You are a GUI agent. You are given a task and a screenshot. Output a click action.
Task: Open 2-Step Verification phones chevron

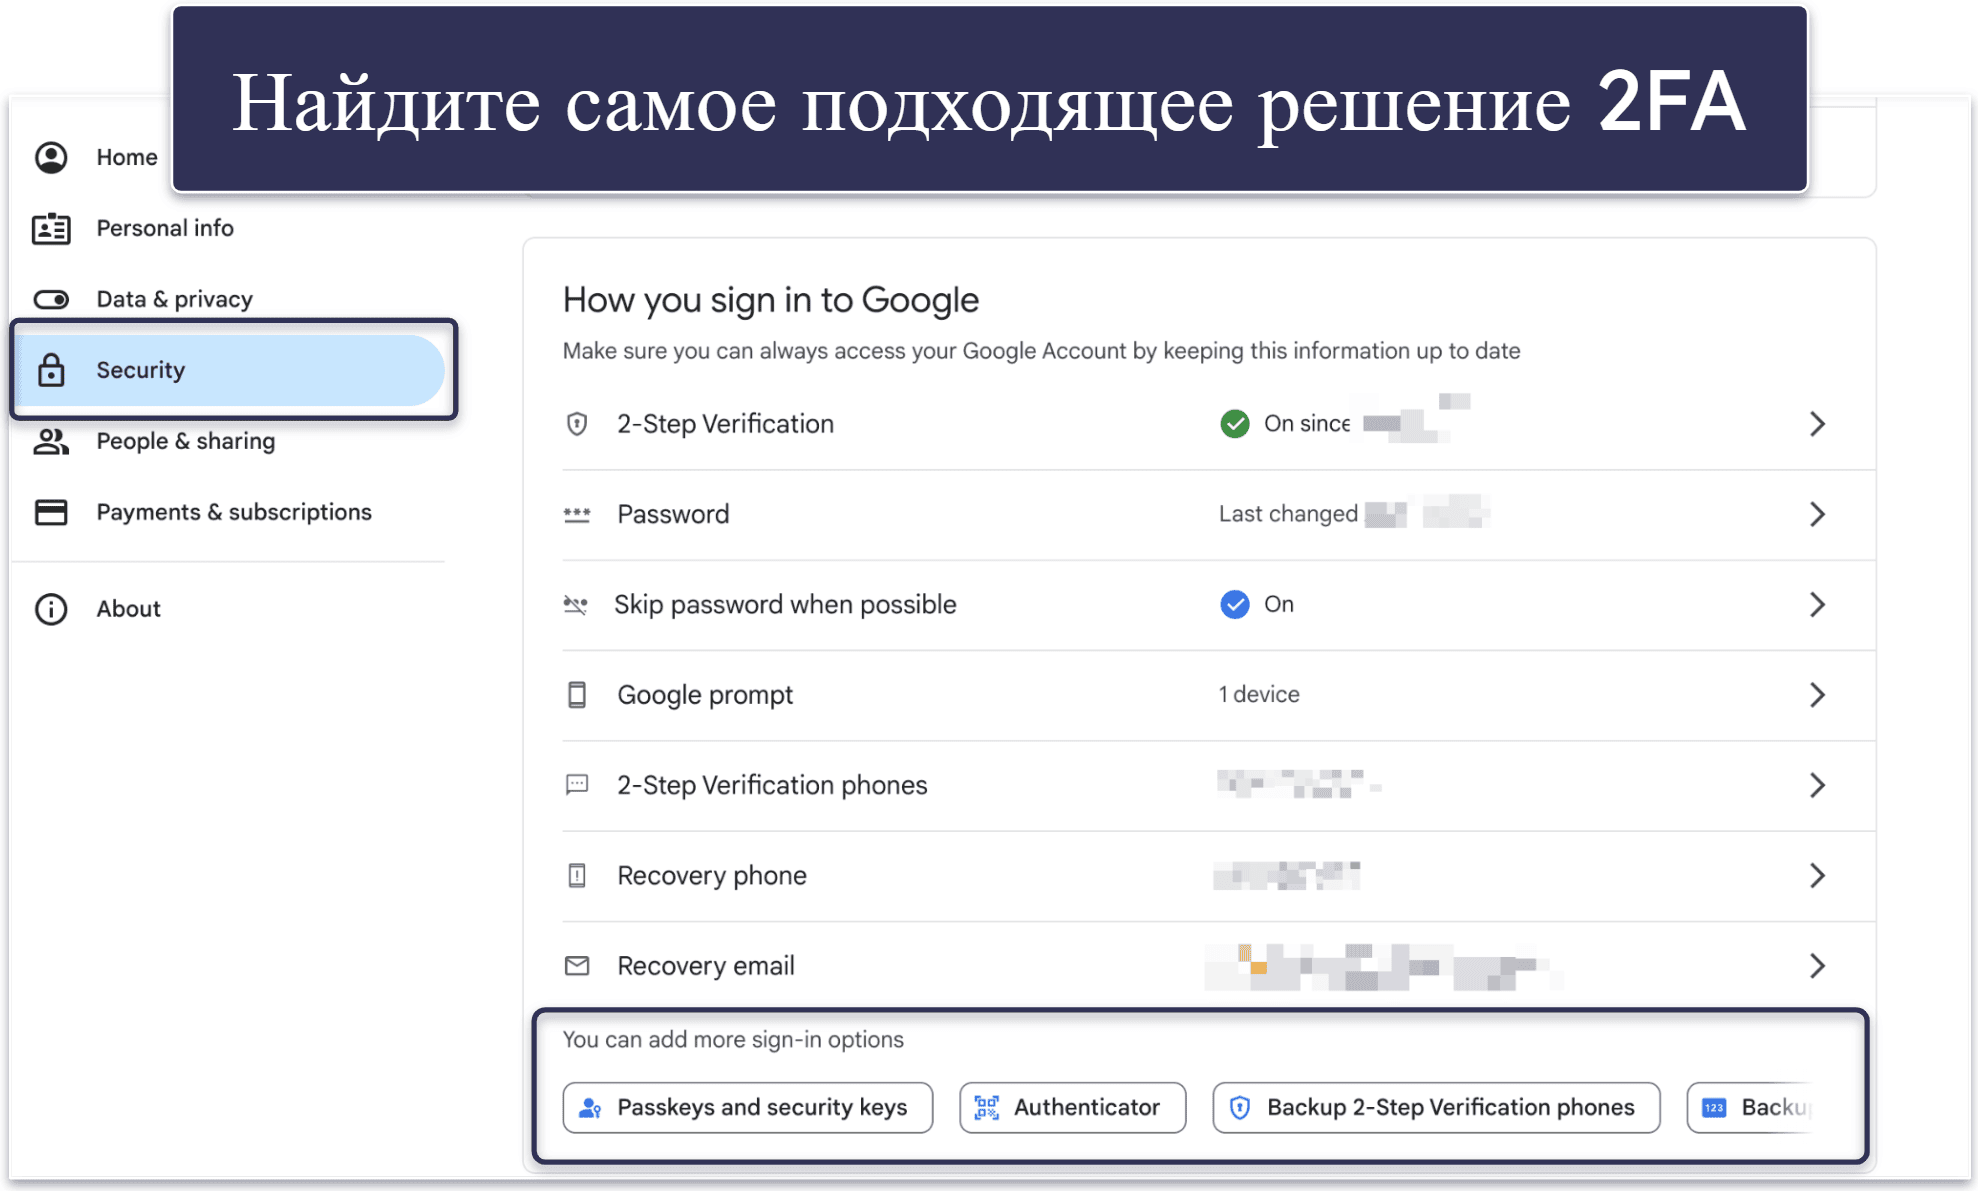(x=1818, y=785)
